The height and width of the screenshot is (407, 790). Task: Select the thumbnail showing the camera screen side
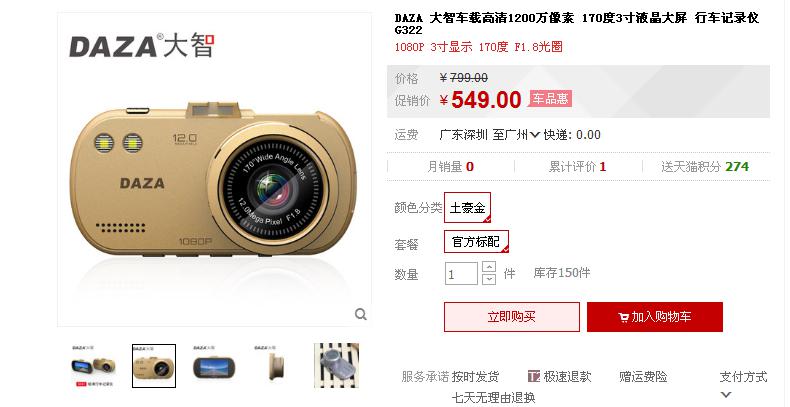tap(214, 366)
